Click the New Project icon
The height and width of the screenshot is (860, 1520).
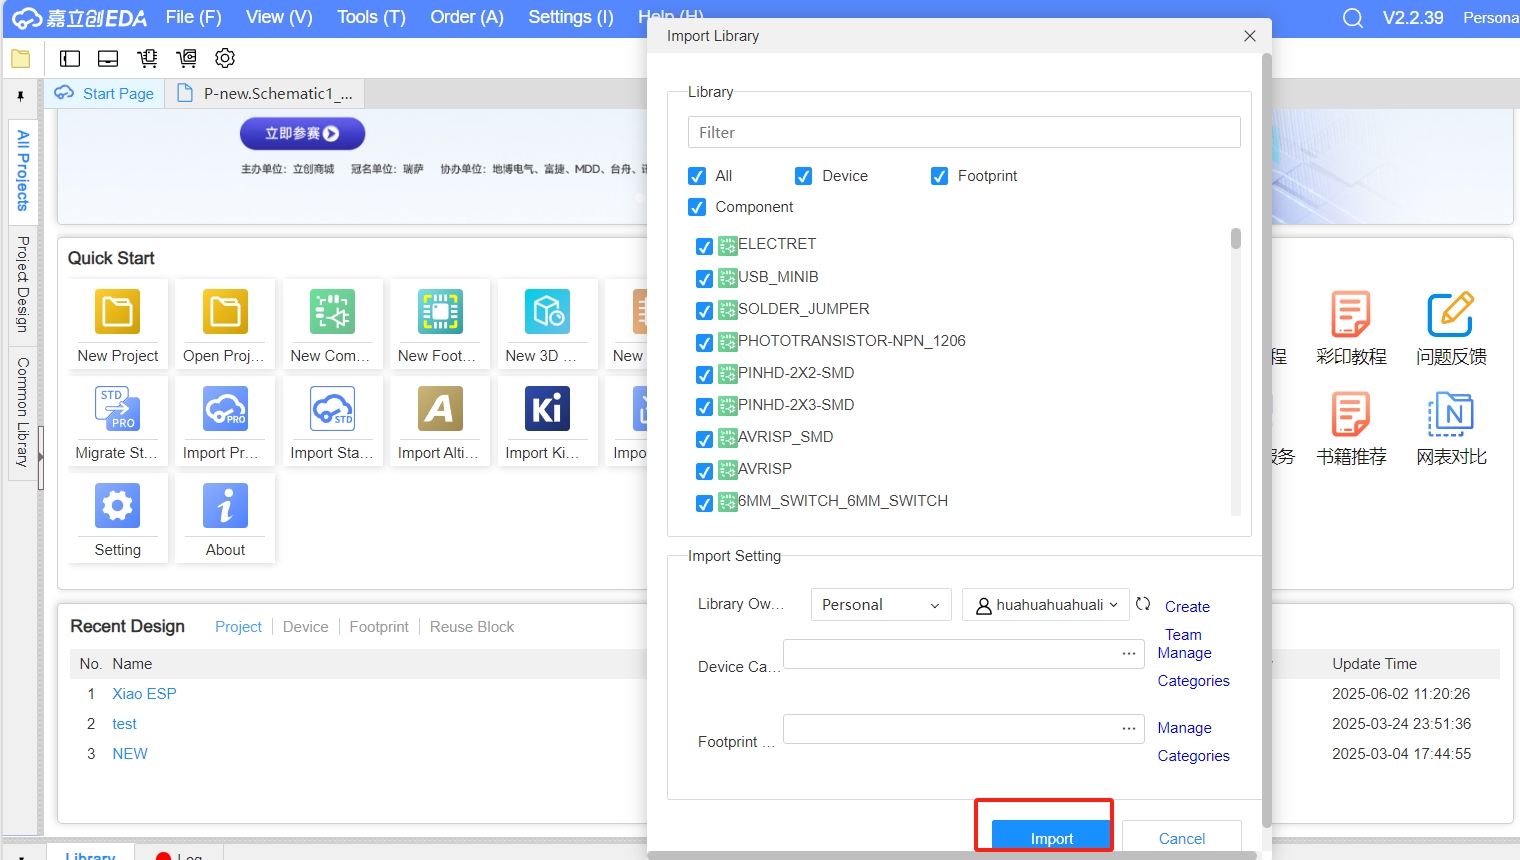point(118,312)
